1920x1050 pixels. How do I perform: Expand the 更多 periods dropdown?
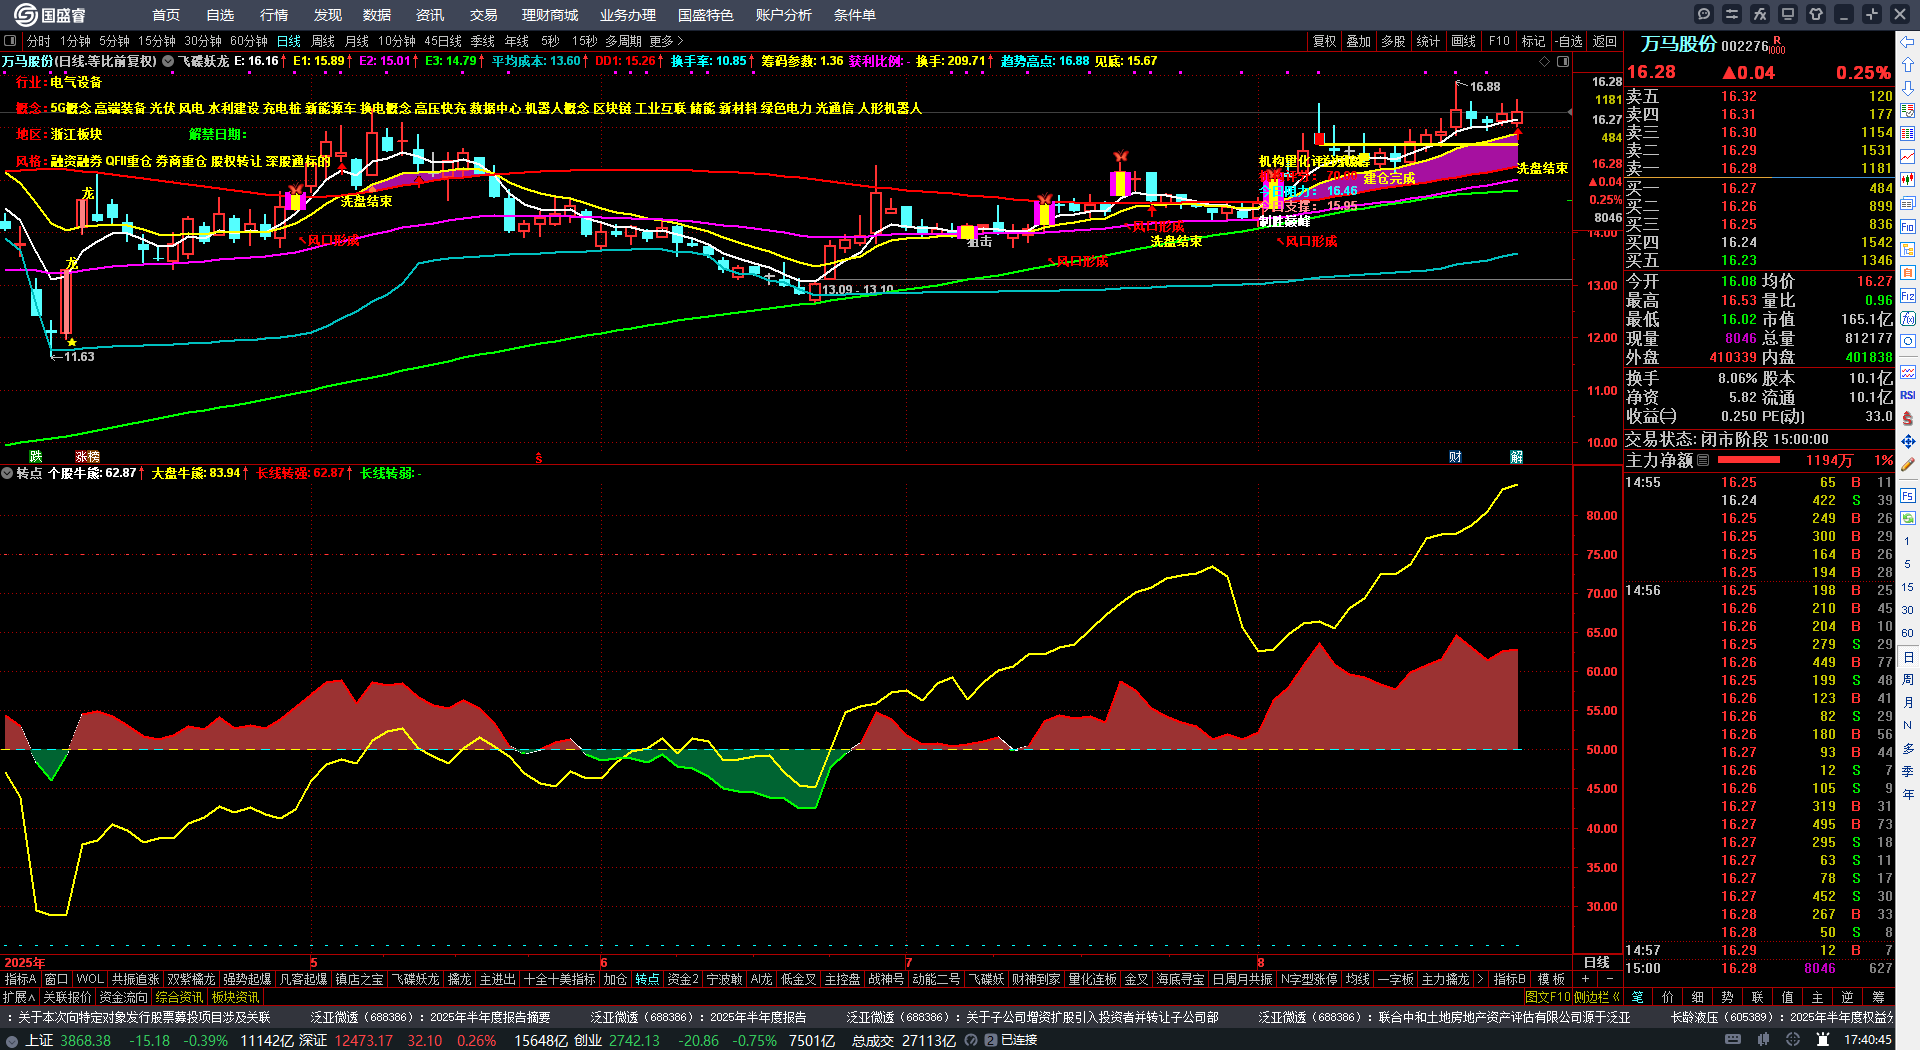666,41
